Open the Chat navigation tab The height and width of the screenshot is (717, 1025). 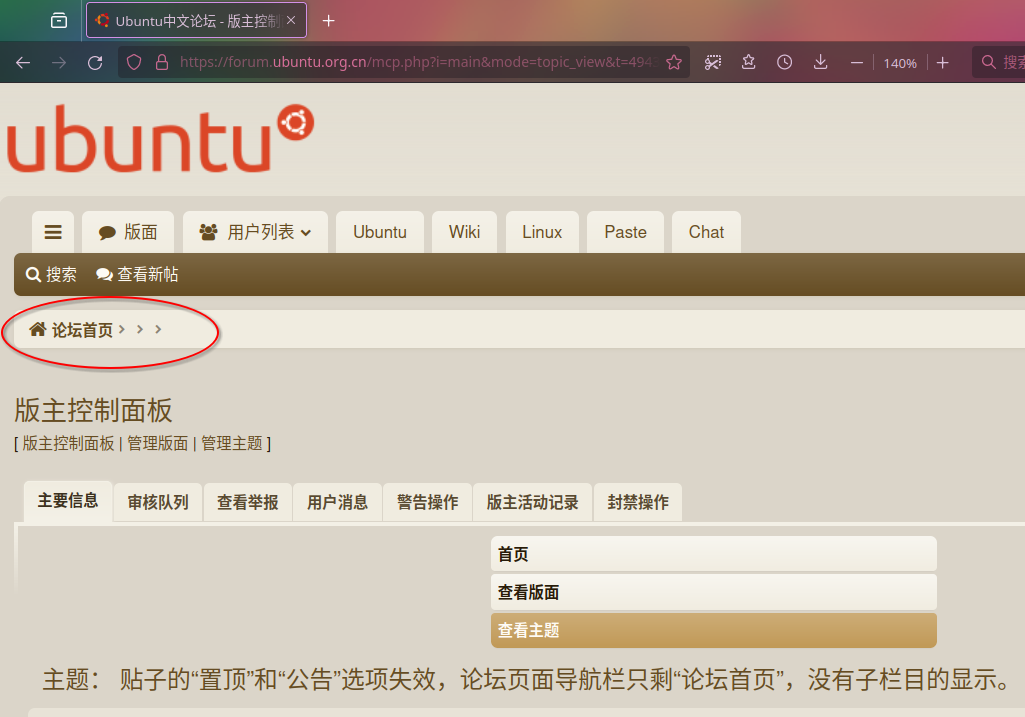point(707,232)
